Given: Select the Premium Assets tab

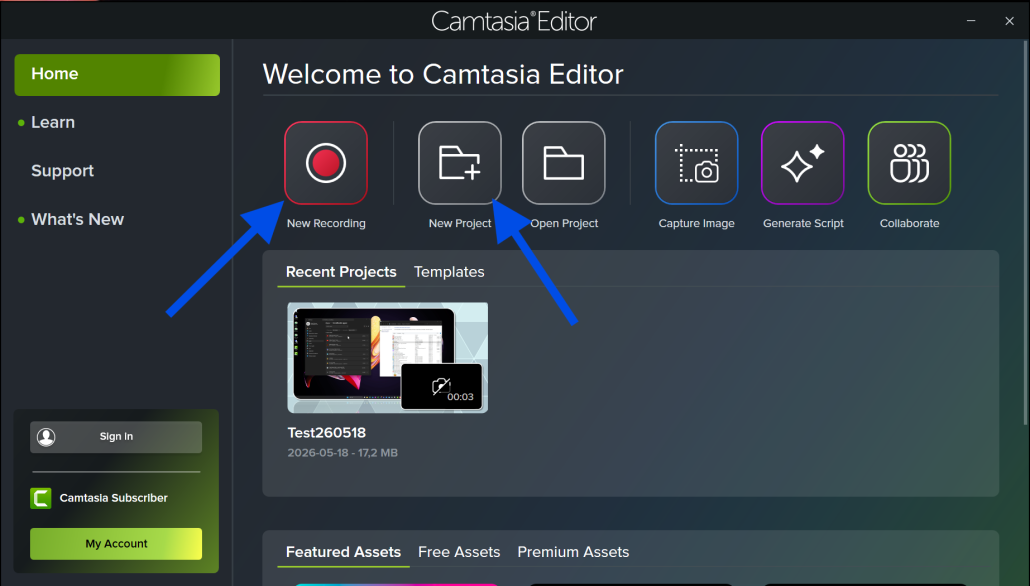Looking at the screenshot, I should coord(573,552).
